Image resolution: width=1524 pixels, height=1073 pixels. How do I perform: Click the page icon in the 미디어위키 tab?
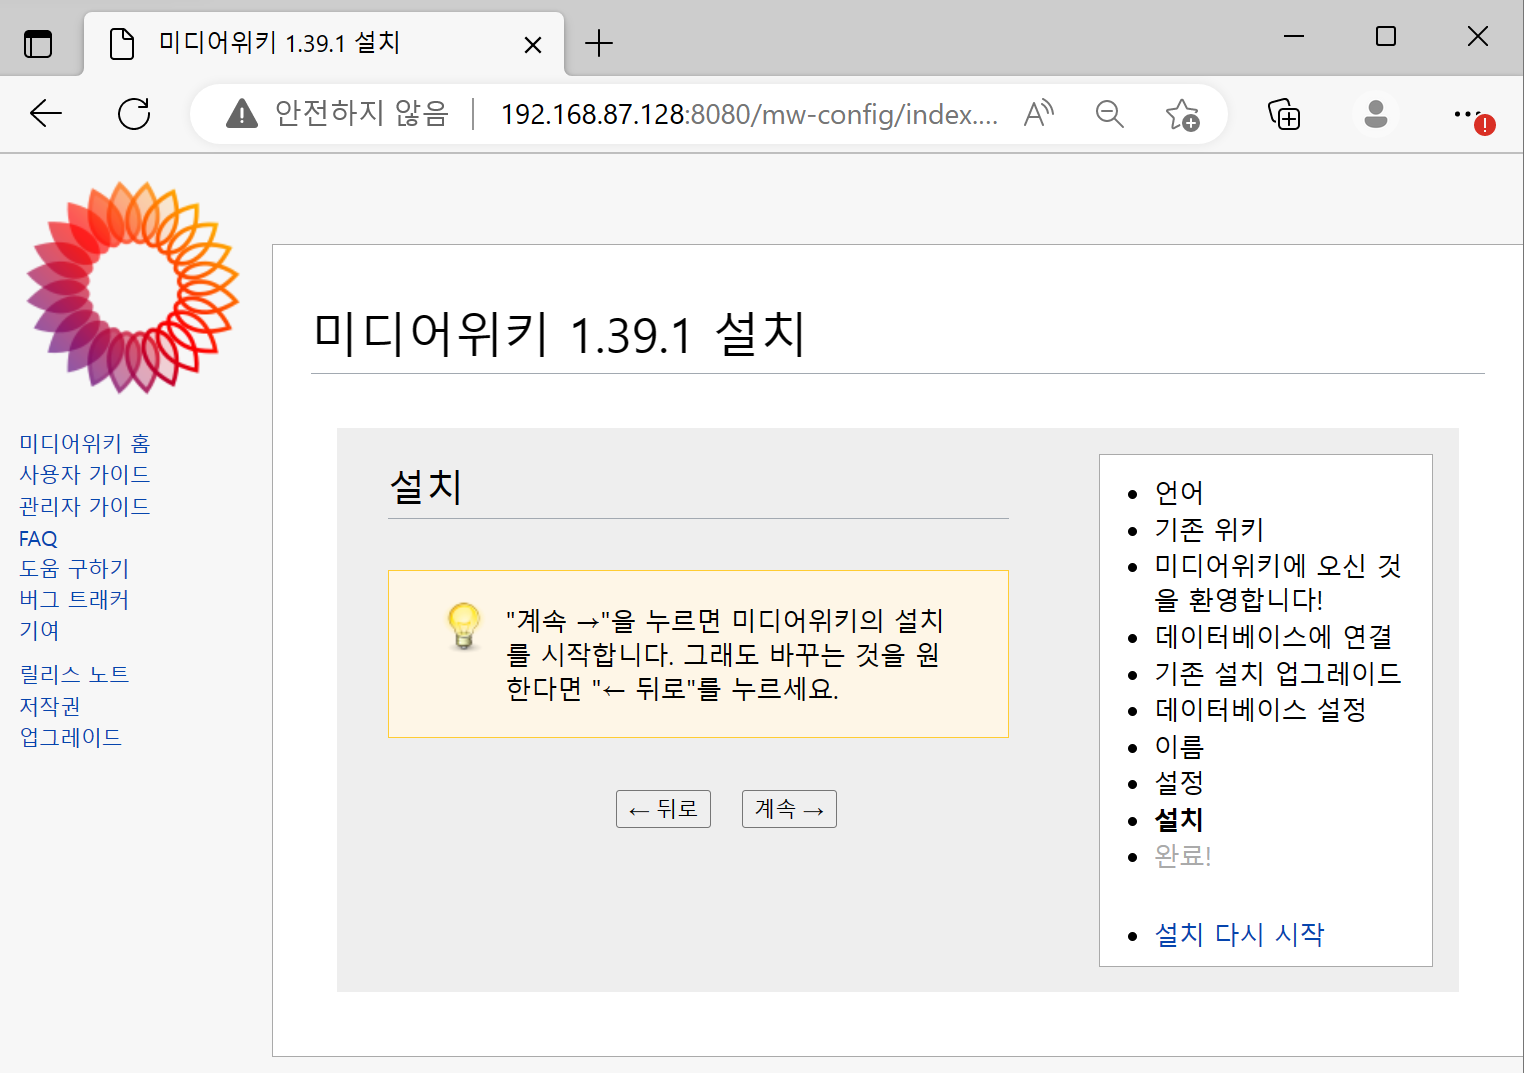(121, 44)
